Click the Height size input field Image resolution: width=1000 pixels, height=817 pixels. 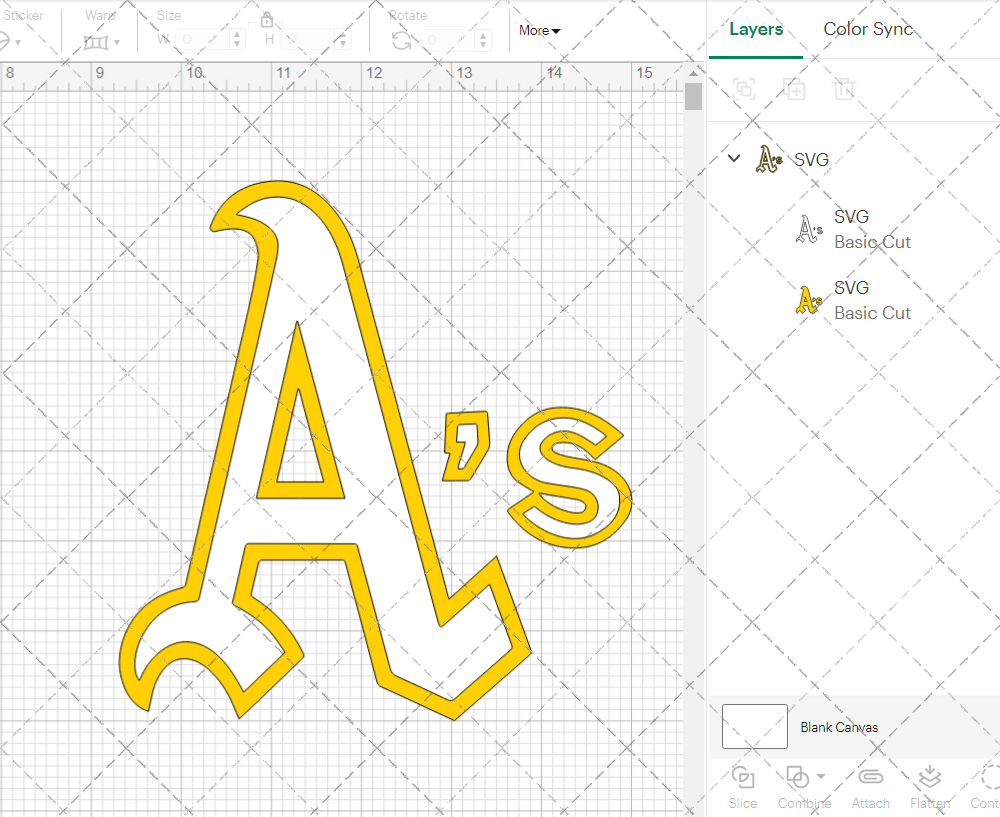(x=309, y=40)
